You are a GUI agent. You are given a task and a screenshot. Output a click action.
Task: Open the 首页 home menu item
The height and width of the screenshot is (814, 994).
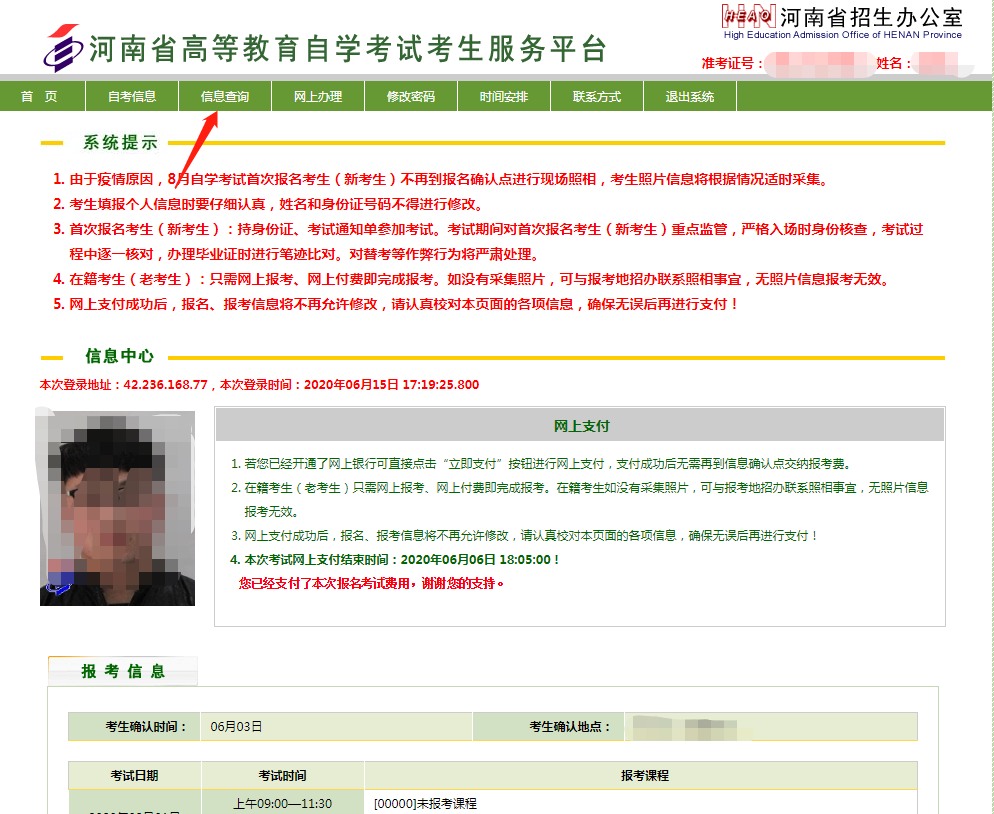pyautogui.click(x=39, y=97)
